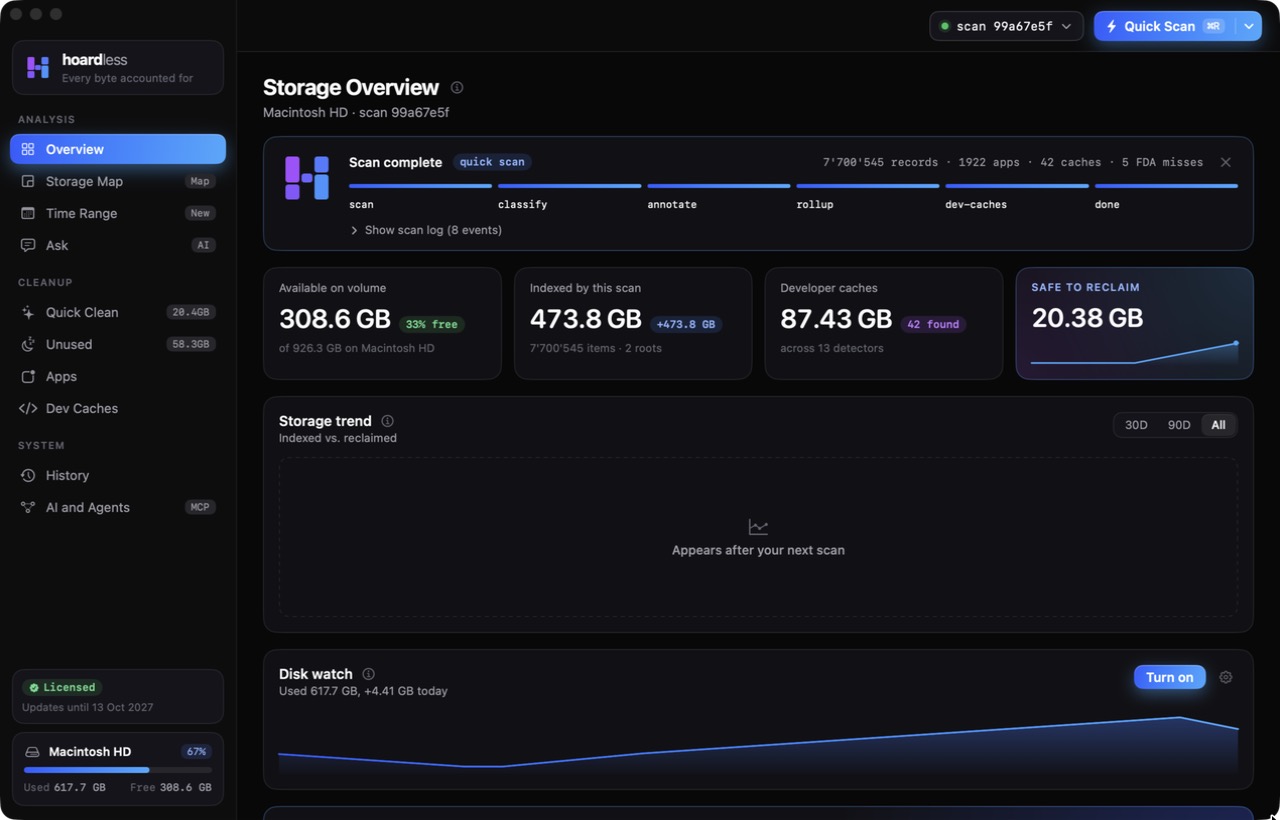Click the dev-caches stage progress bar
This screenshot has width=1280, height=820.
pos(1017,186)
